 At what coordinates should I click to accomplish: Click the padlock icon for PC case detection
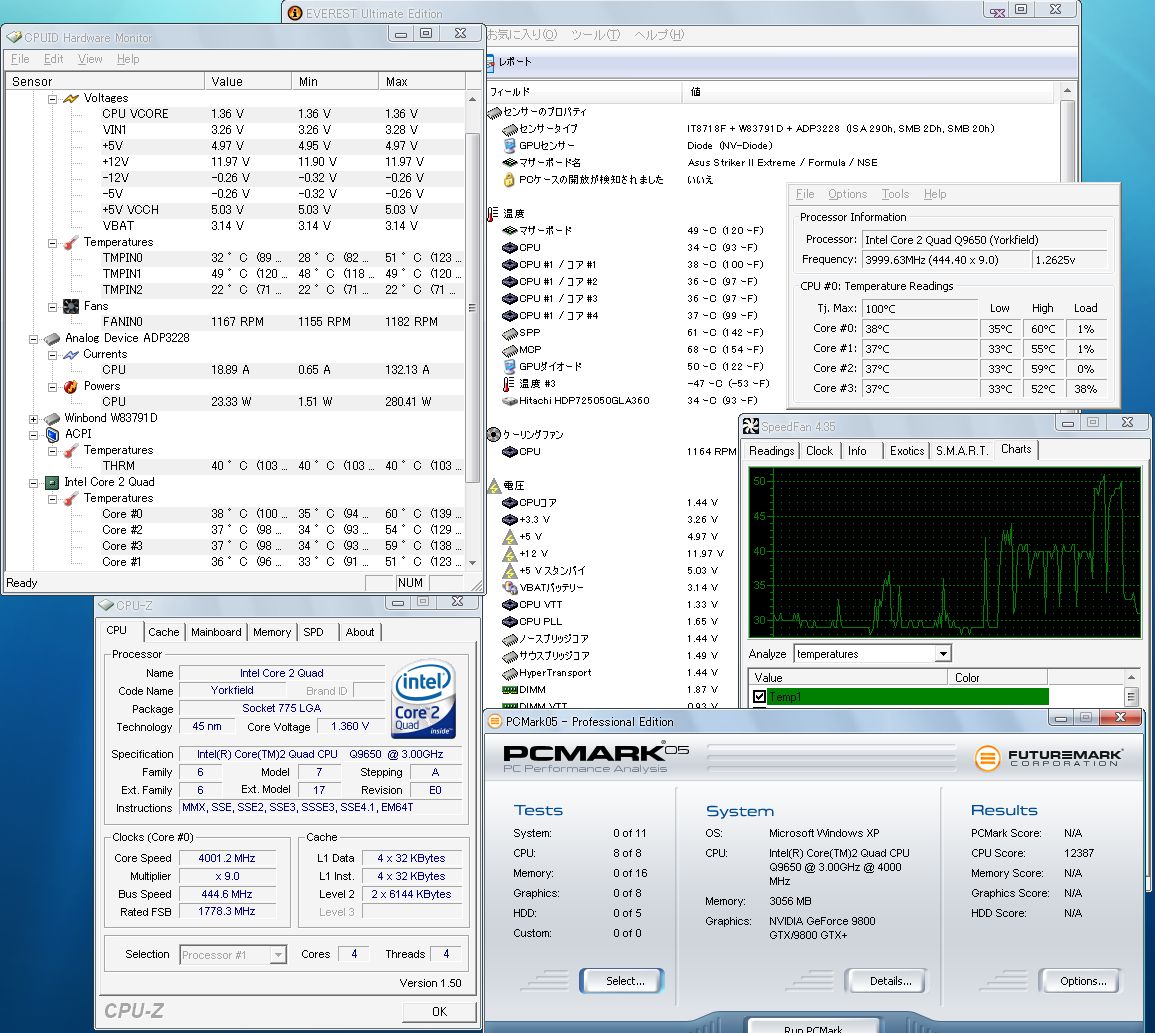(509, 180)
